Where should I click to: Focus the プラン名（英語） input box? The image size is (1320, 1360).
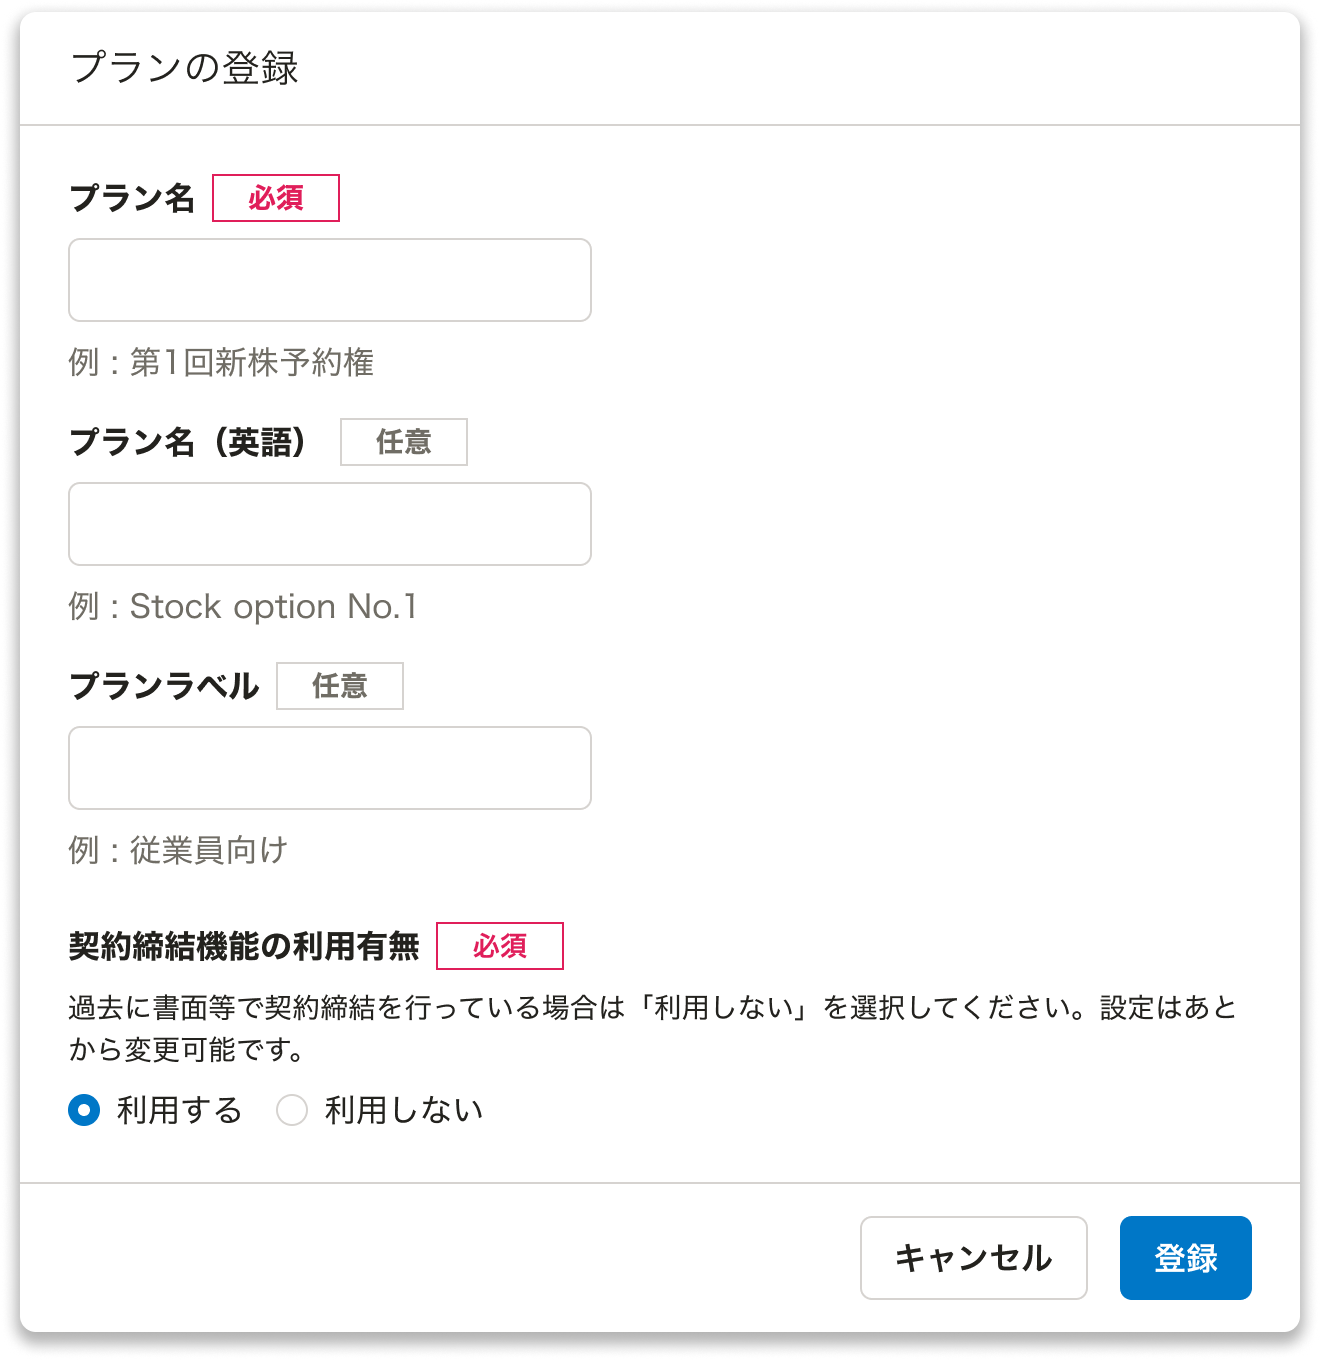click(330, 524)
